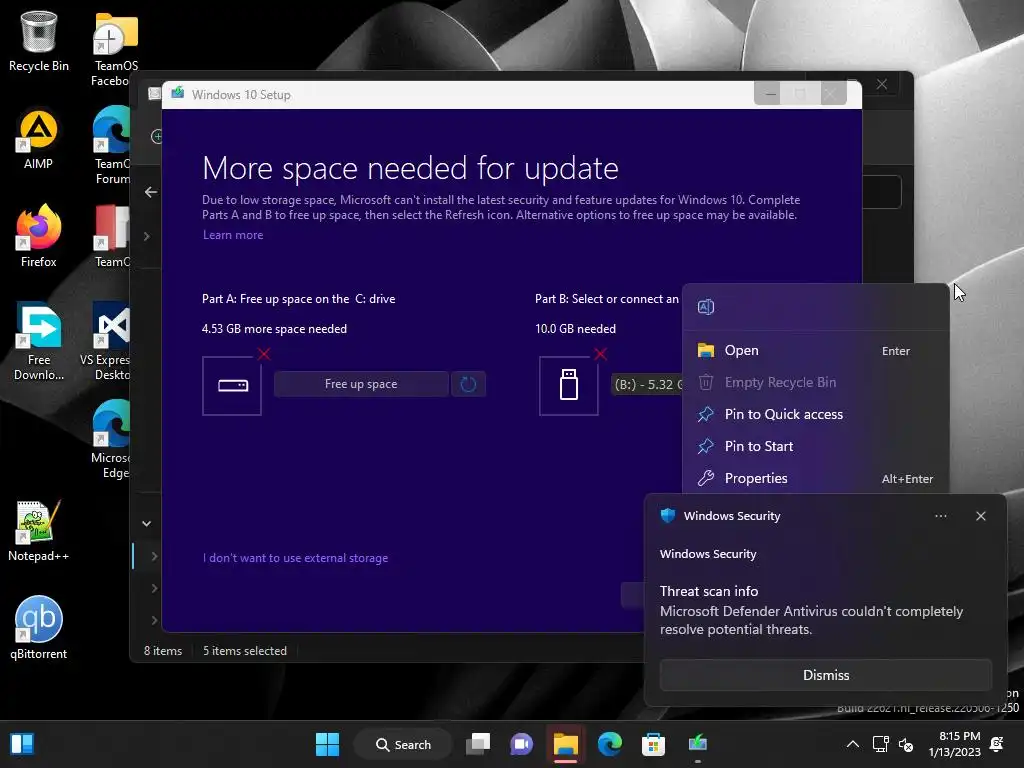Choose Pin to Quick access

coord(816,415)
